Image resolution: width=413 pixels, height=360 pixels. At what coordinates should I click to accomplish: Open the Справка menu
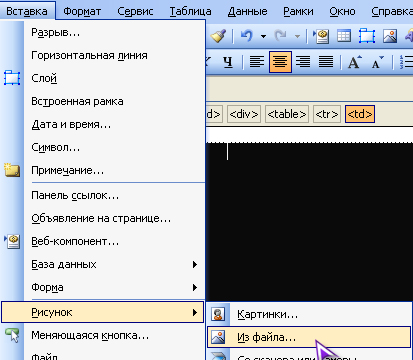coord(392,11)
